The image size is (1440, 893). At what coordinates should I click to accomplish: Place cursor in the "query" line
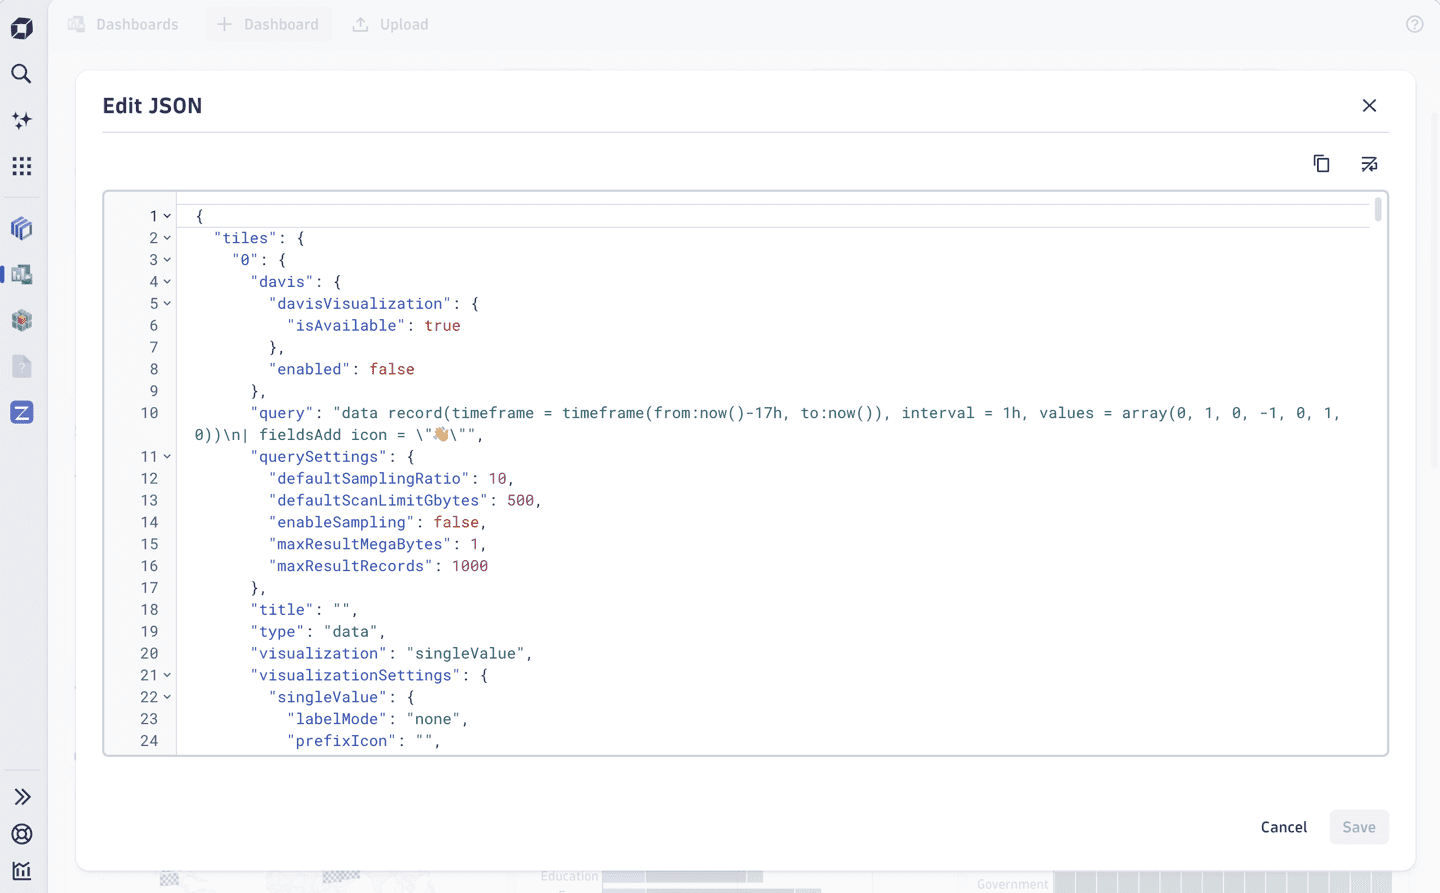click(768, 424)
